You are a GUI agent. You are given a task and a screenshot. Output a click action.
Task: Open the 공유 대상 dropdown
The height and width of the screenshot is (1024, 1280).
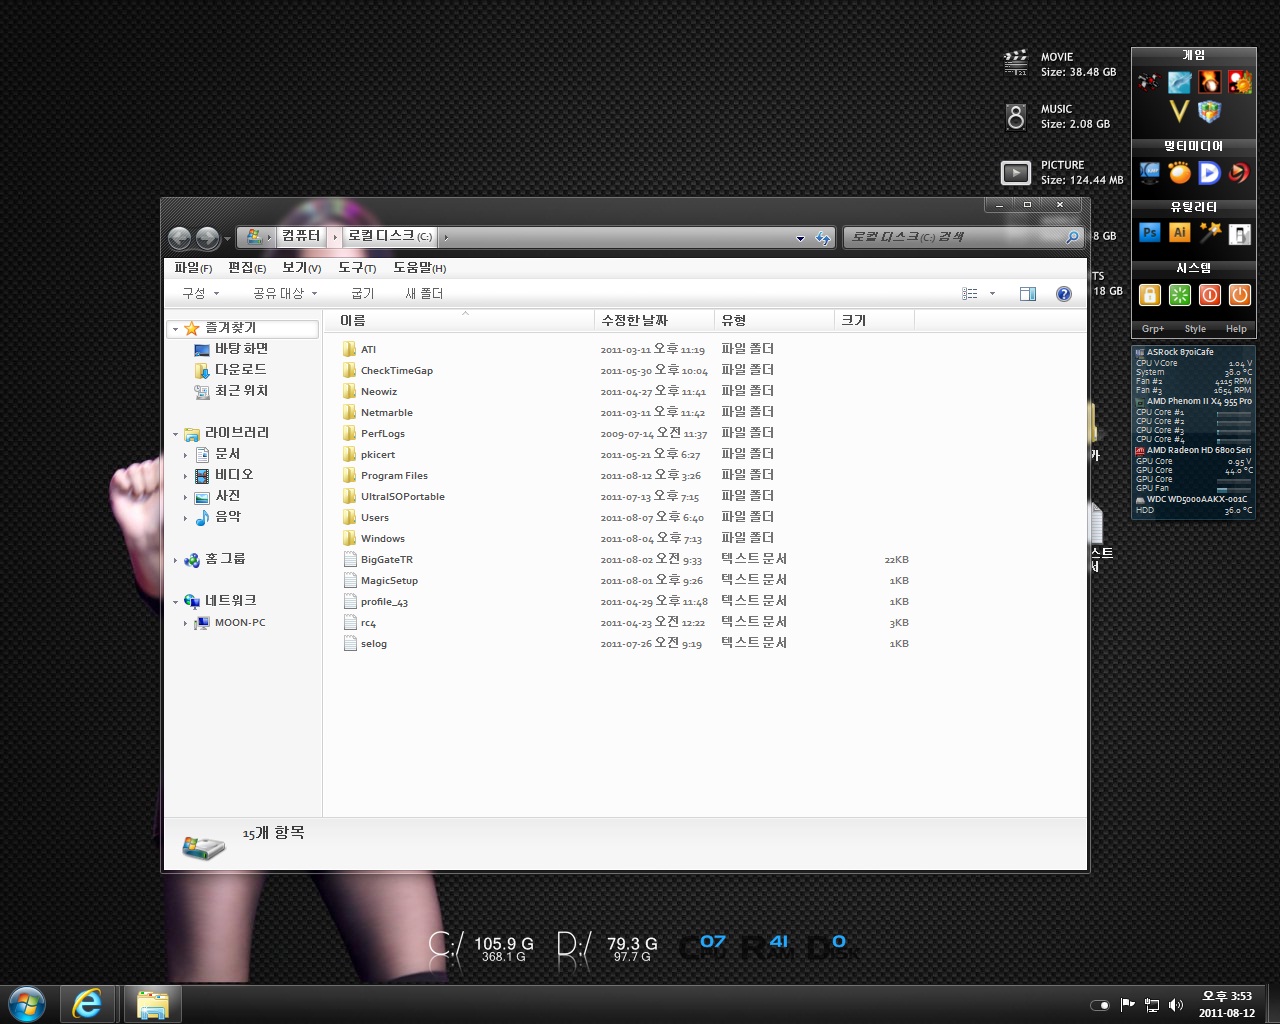coord(285,294)
